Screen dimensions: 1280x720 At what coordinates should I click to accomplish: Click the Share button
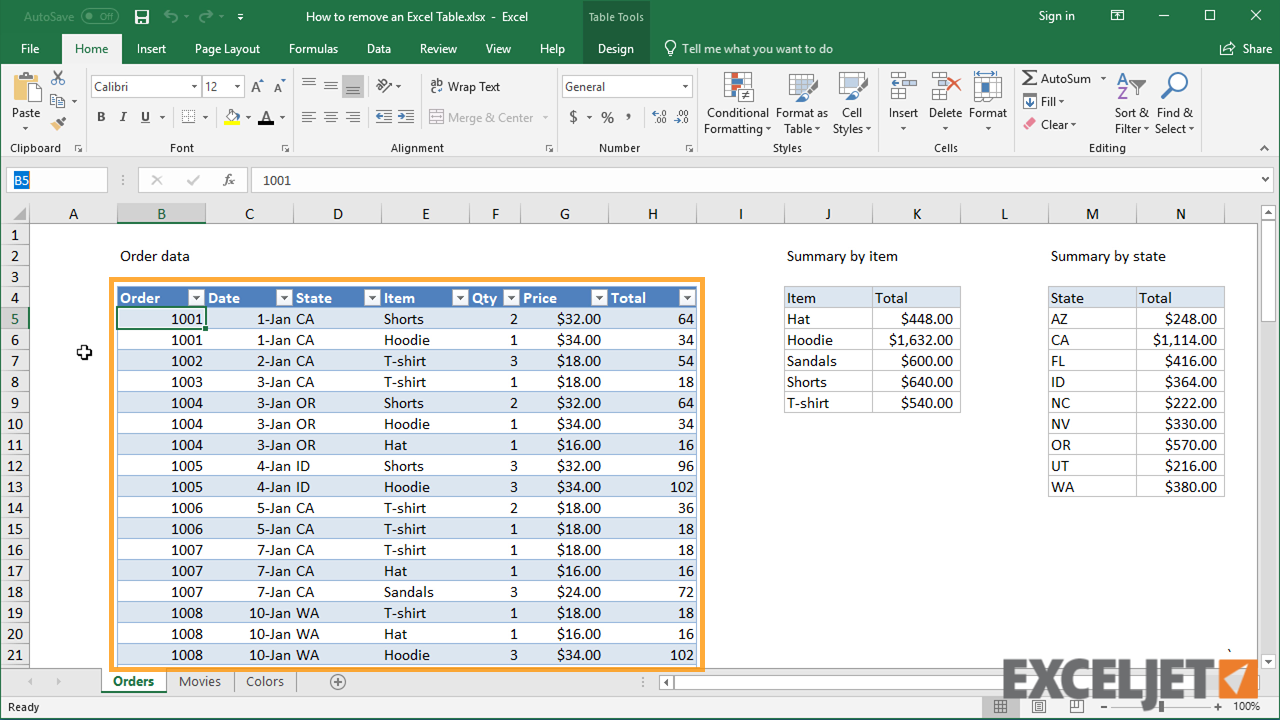pyautogui.click(x=1246, y=49)
